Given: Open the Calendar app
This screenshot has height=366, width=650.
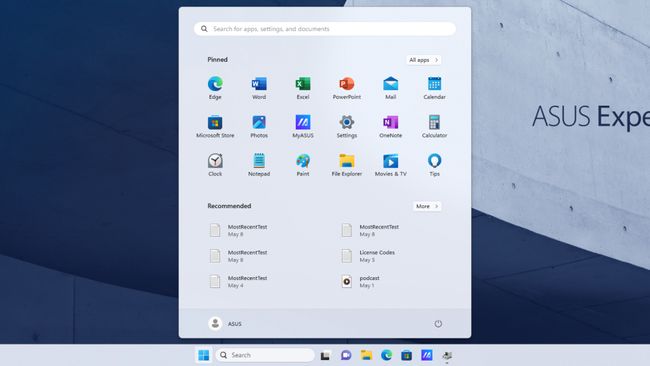Looking at the screenshot, I should [434, 88].
